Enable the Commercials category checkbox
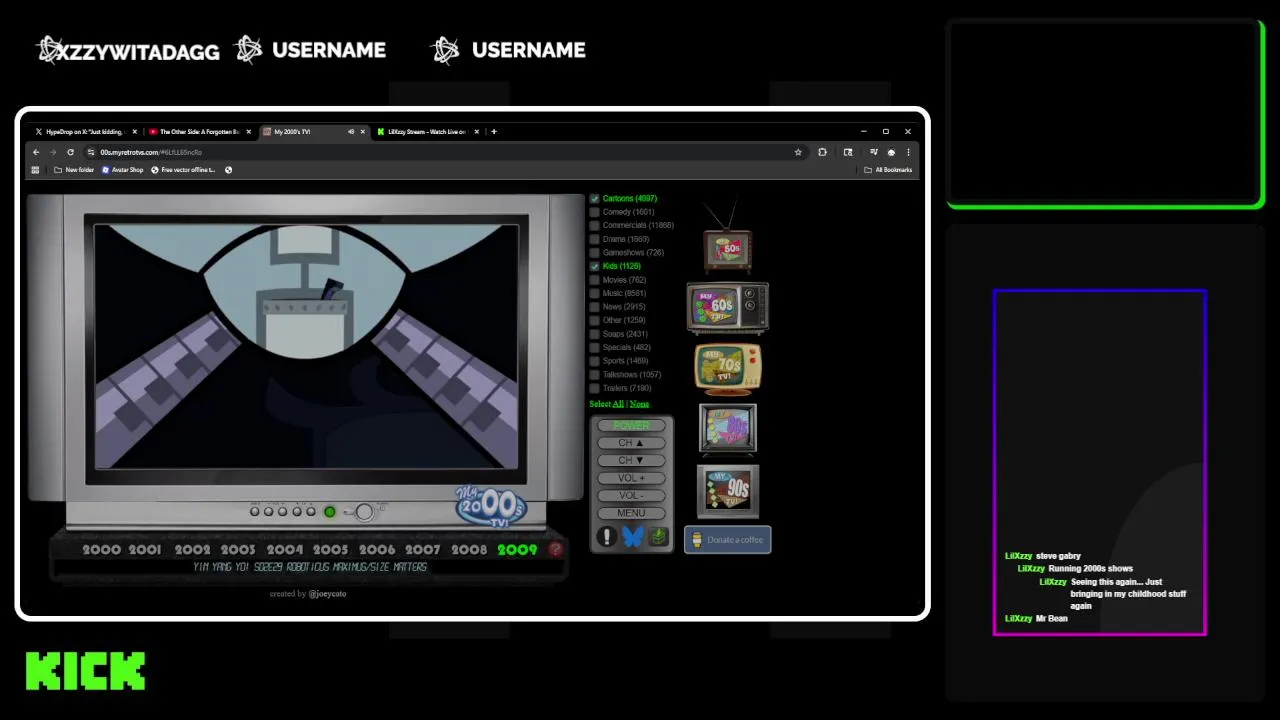The height and width of the screenshot is (720, 1280). (594, 226)
